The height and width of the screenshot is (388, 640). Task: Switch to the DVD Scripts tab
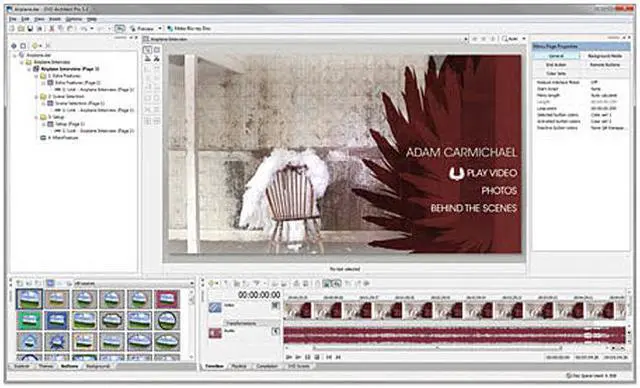point(299,366)
